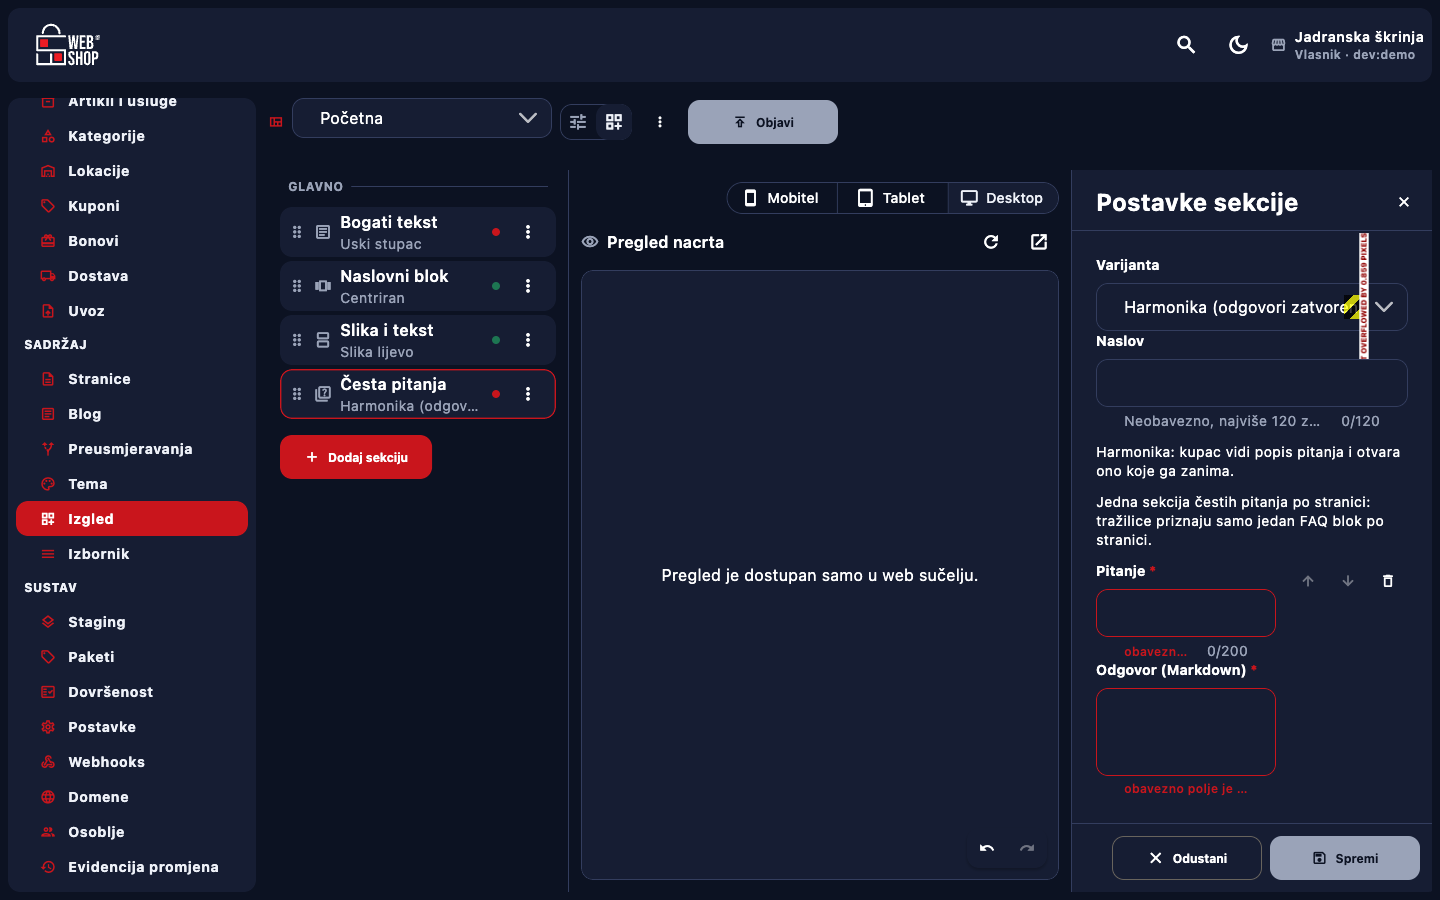Select the section grid view icon

pos(614,122)
